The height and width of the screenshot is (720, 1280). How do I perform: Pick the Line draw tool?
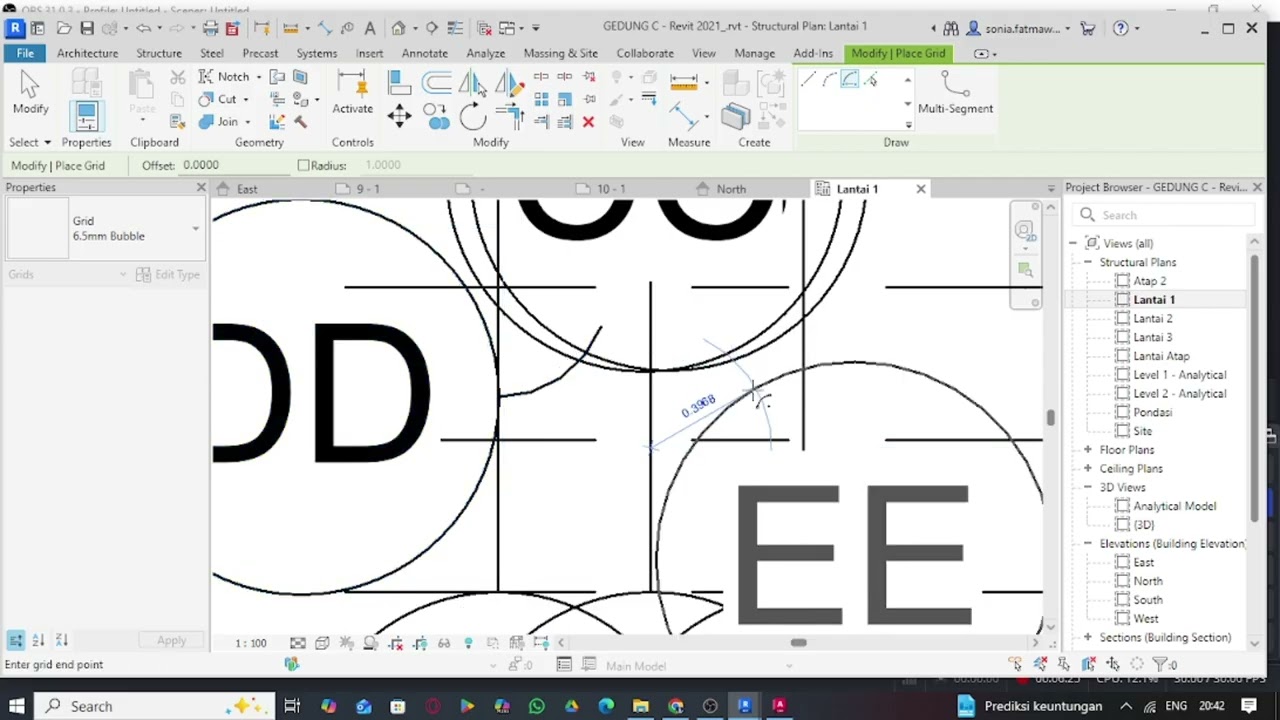point(808,80)
